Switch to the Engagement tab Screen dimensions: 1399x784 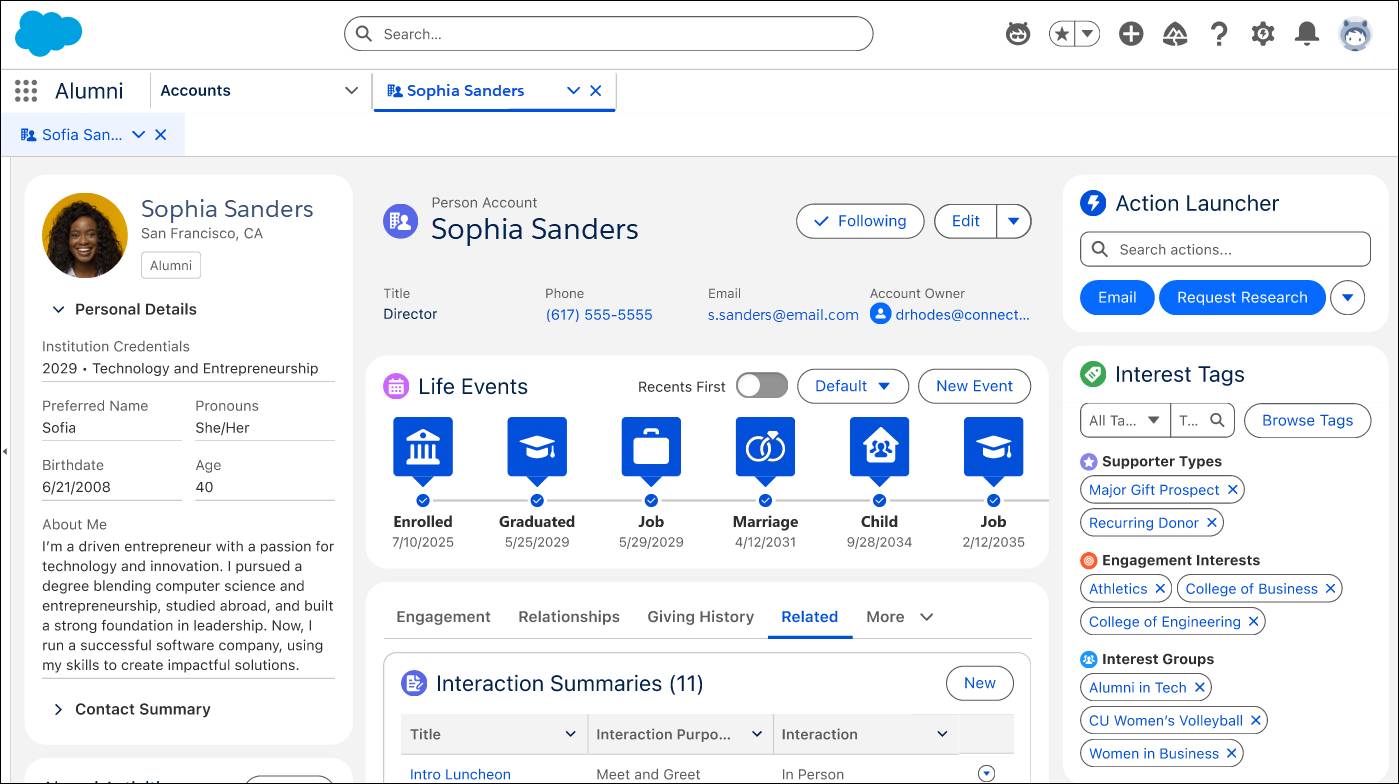click(x=443, y=617)
